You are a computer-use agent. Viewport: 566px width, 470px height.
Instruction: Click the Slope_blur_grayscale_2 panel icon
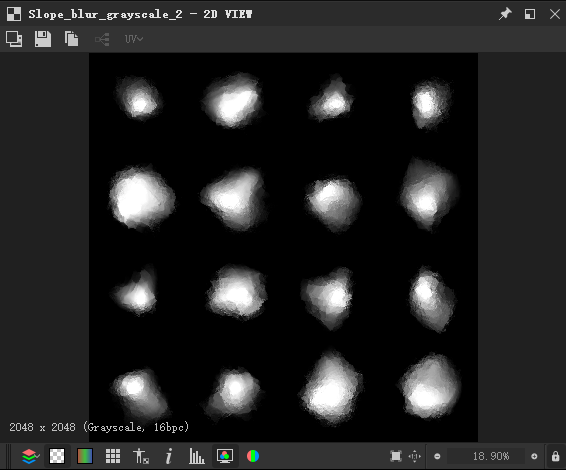[x=14, y=14]
